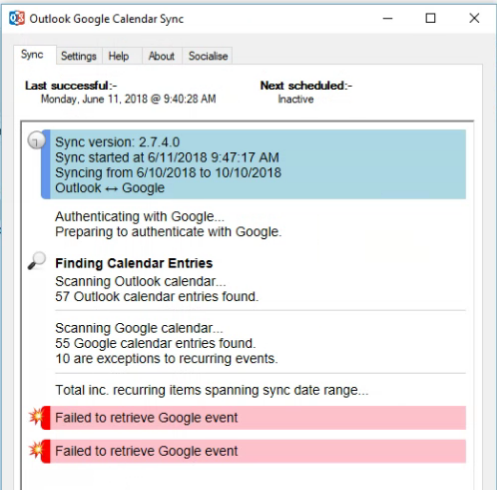Screen dimensions: 497x490
Task: Click 'Monday, June 11, 2018 @ 9:40:28 AM'
Action: point(128,99)
